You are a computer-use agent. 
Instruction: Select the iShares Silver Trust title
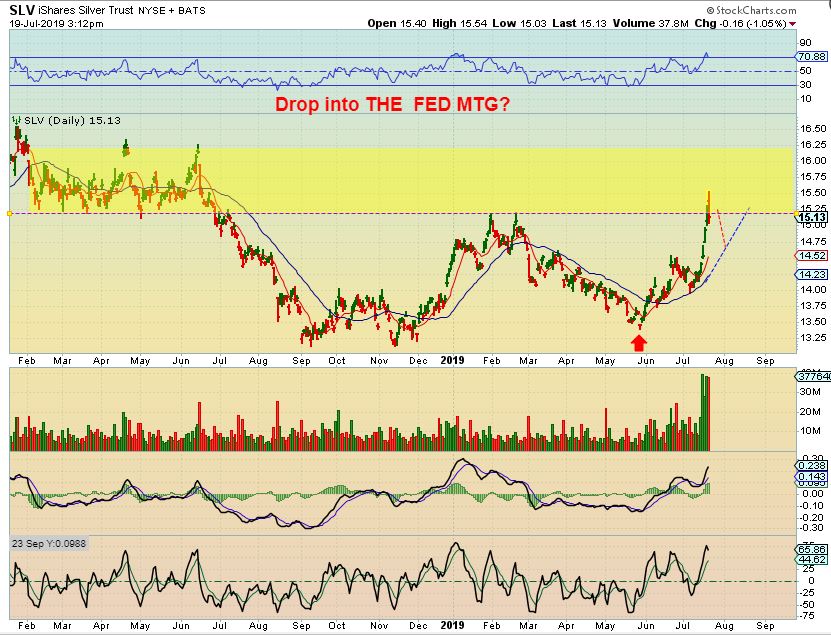tap(85, 10)
